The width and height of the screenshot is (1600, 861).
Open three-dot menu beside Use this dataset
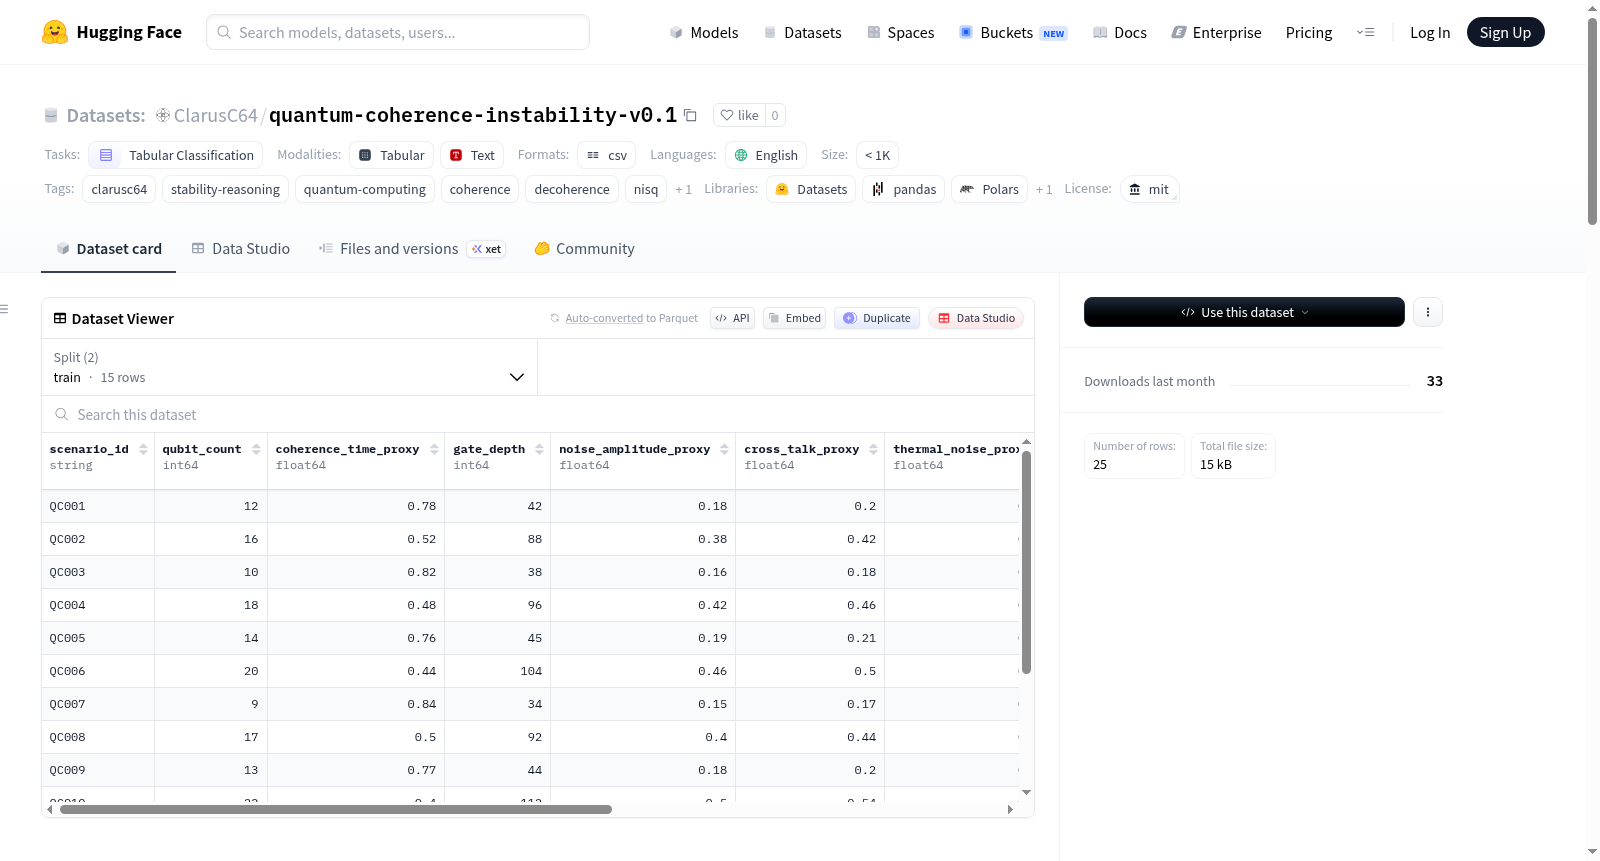pyautogui.click(x=1428, y=312)
